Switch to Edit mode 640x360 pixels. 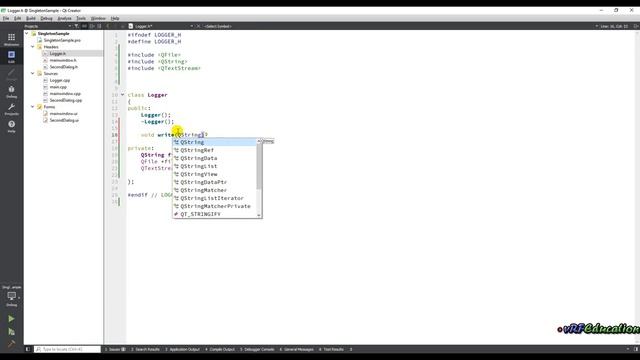(x=11, y=56)
